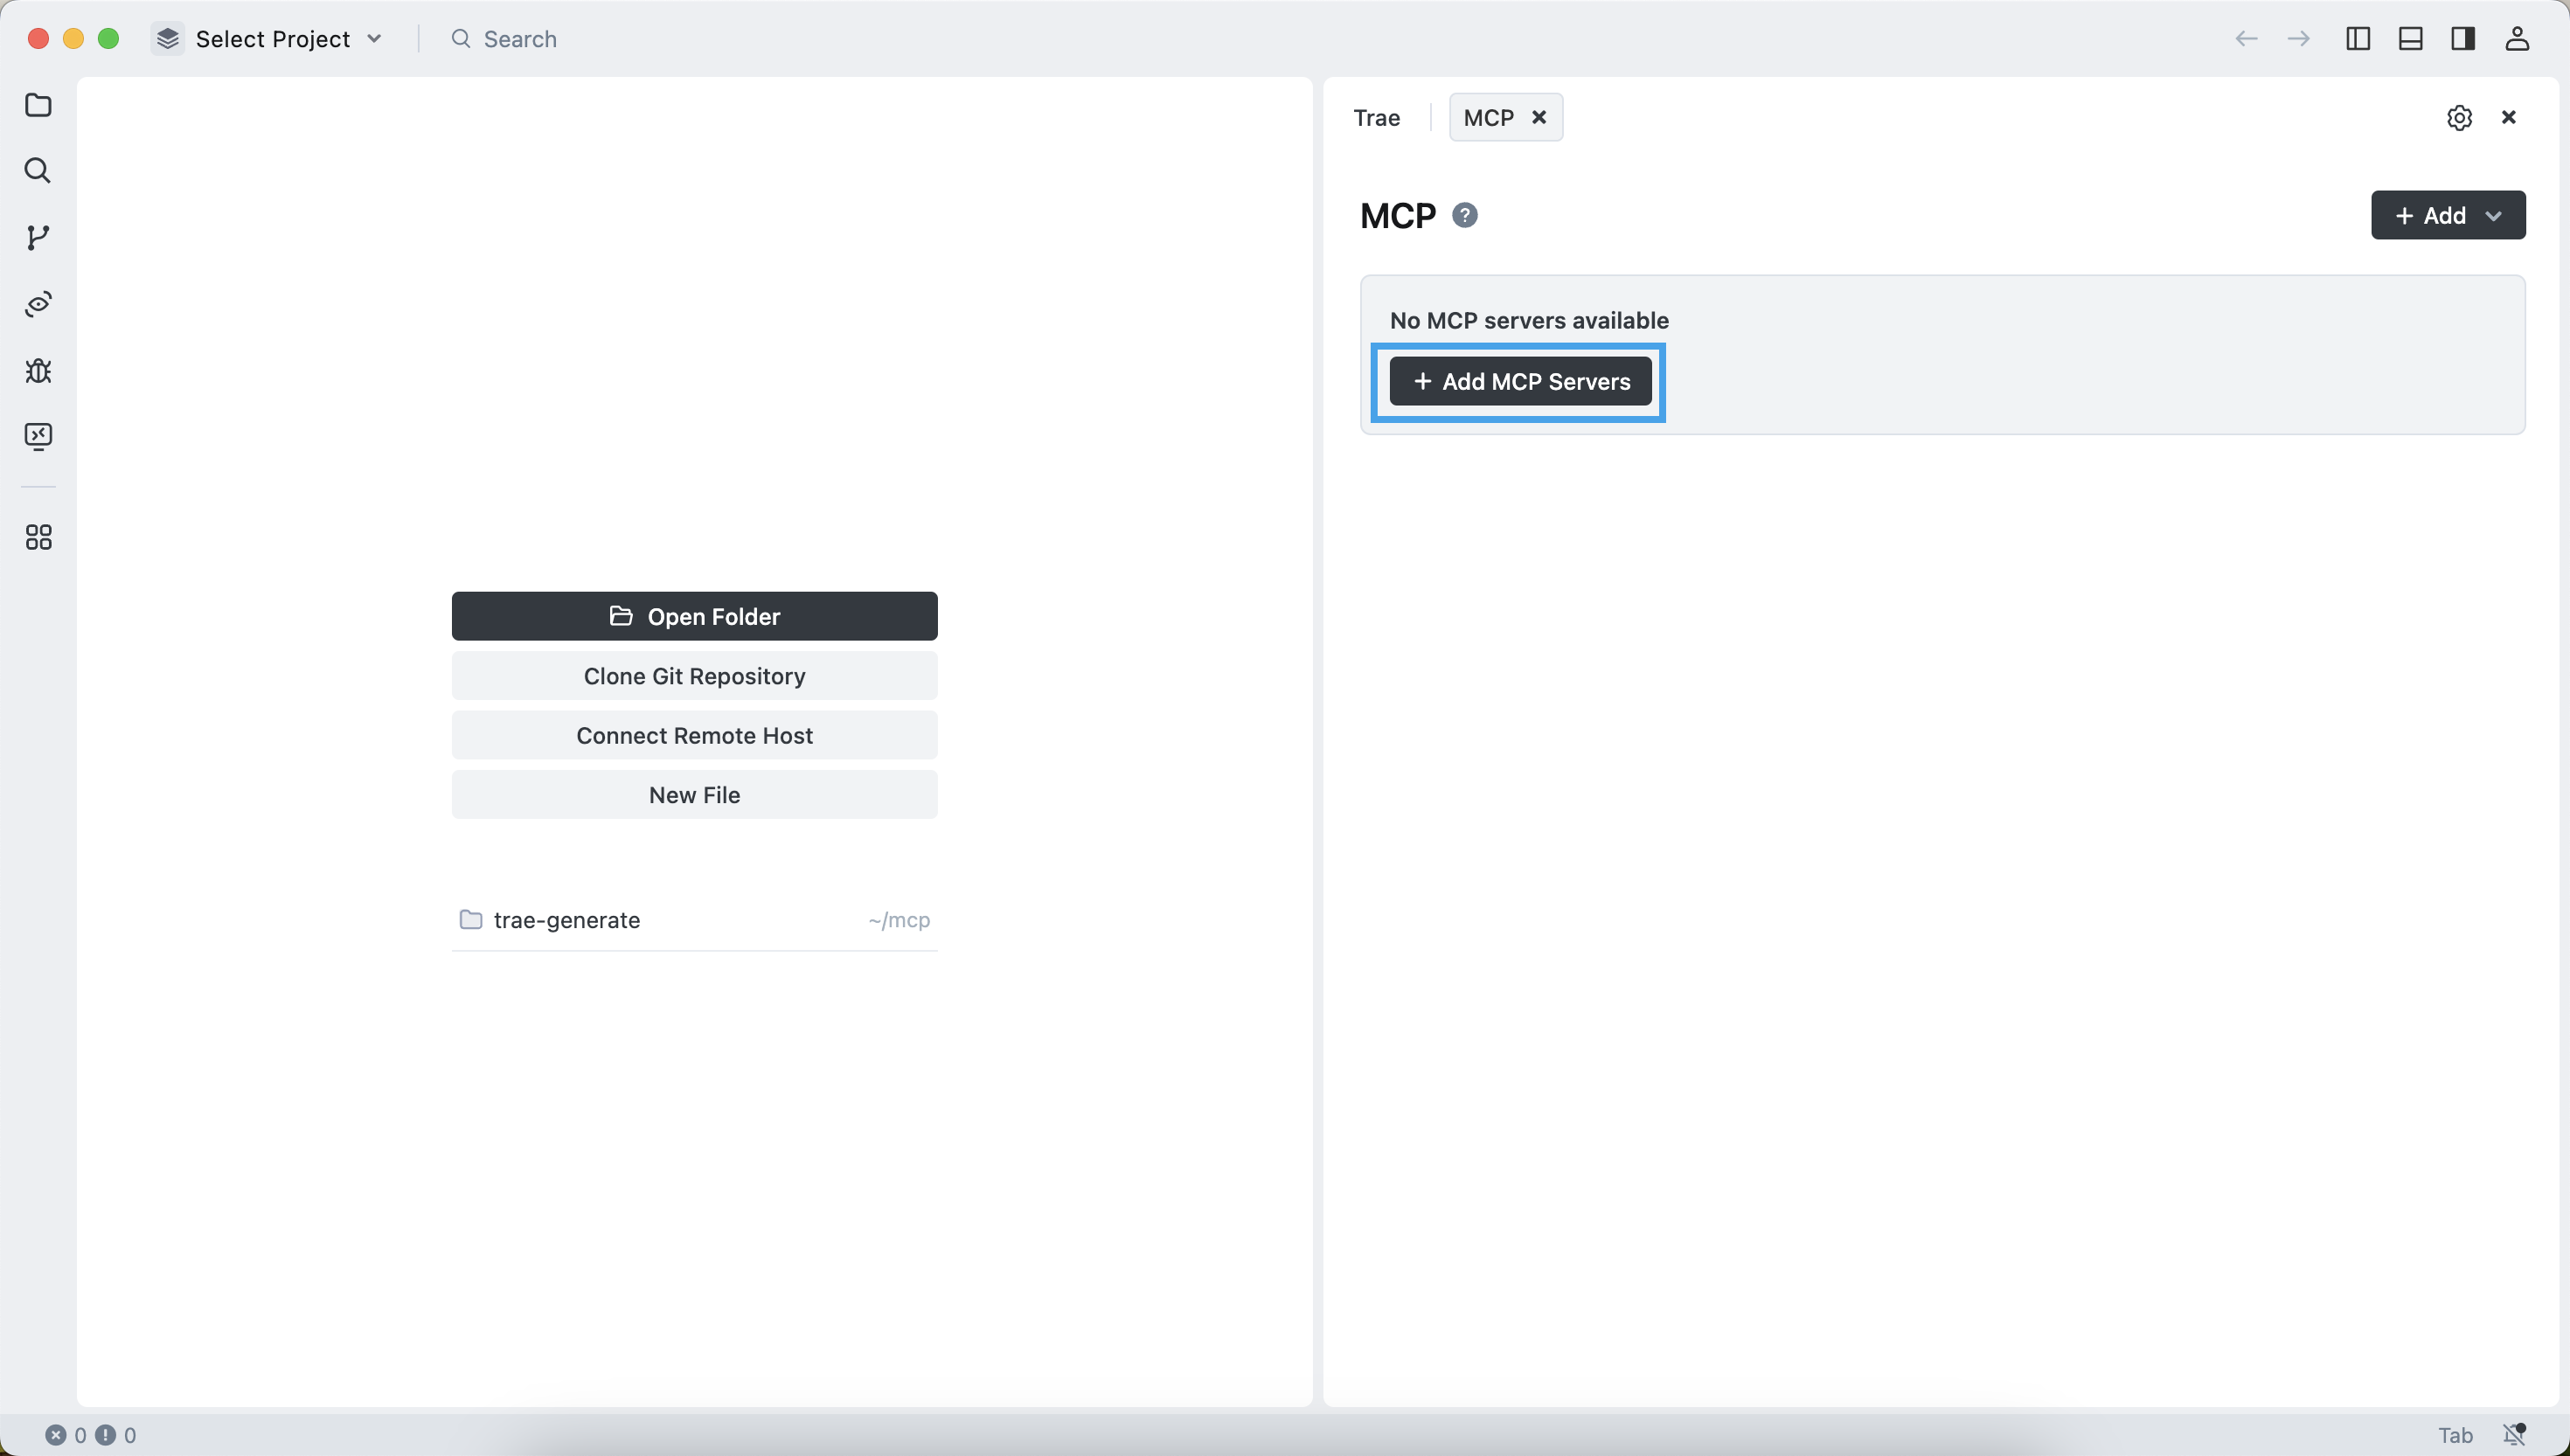Click the Clone Git Repository button
The height and width of the screenshot is (1456, 2570).
point(694,676)
